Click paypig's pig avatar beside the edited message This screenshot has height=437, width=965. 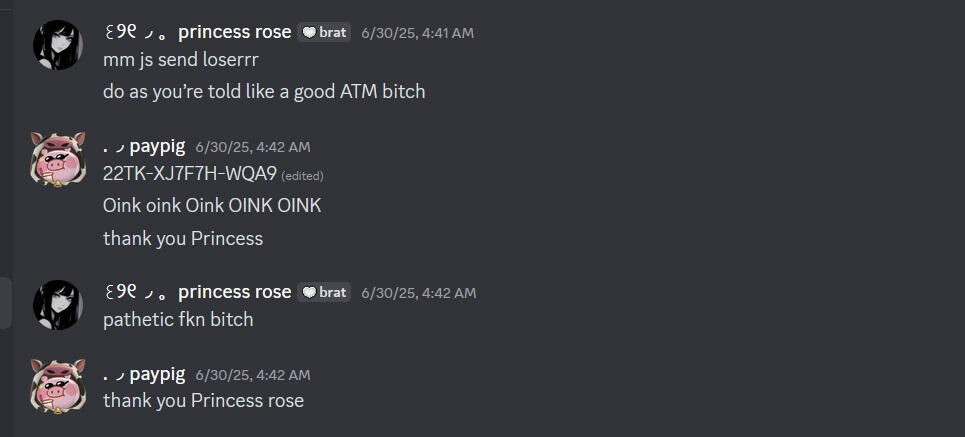[x=57, y=159]
